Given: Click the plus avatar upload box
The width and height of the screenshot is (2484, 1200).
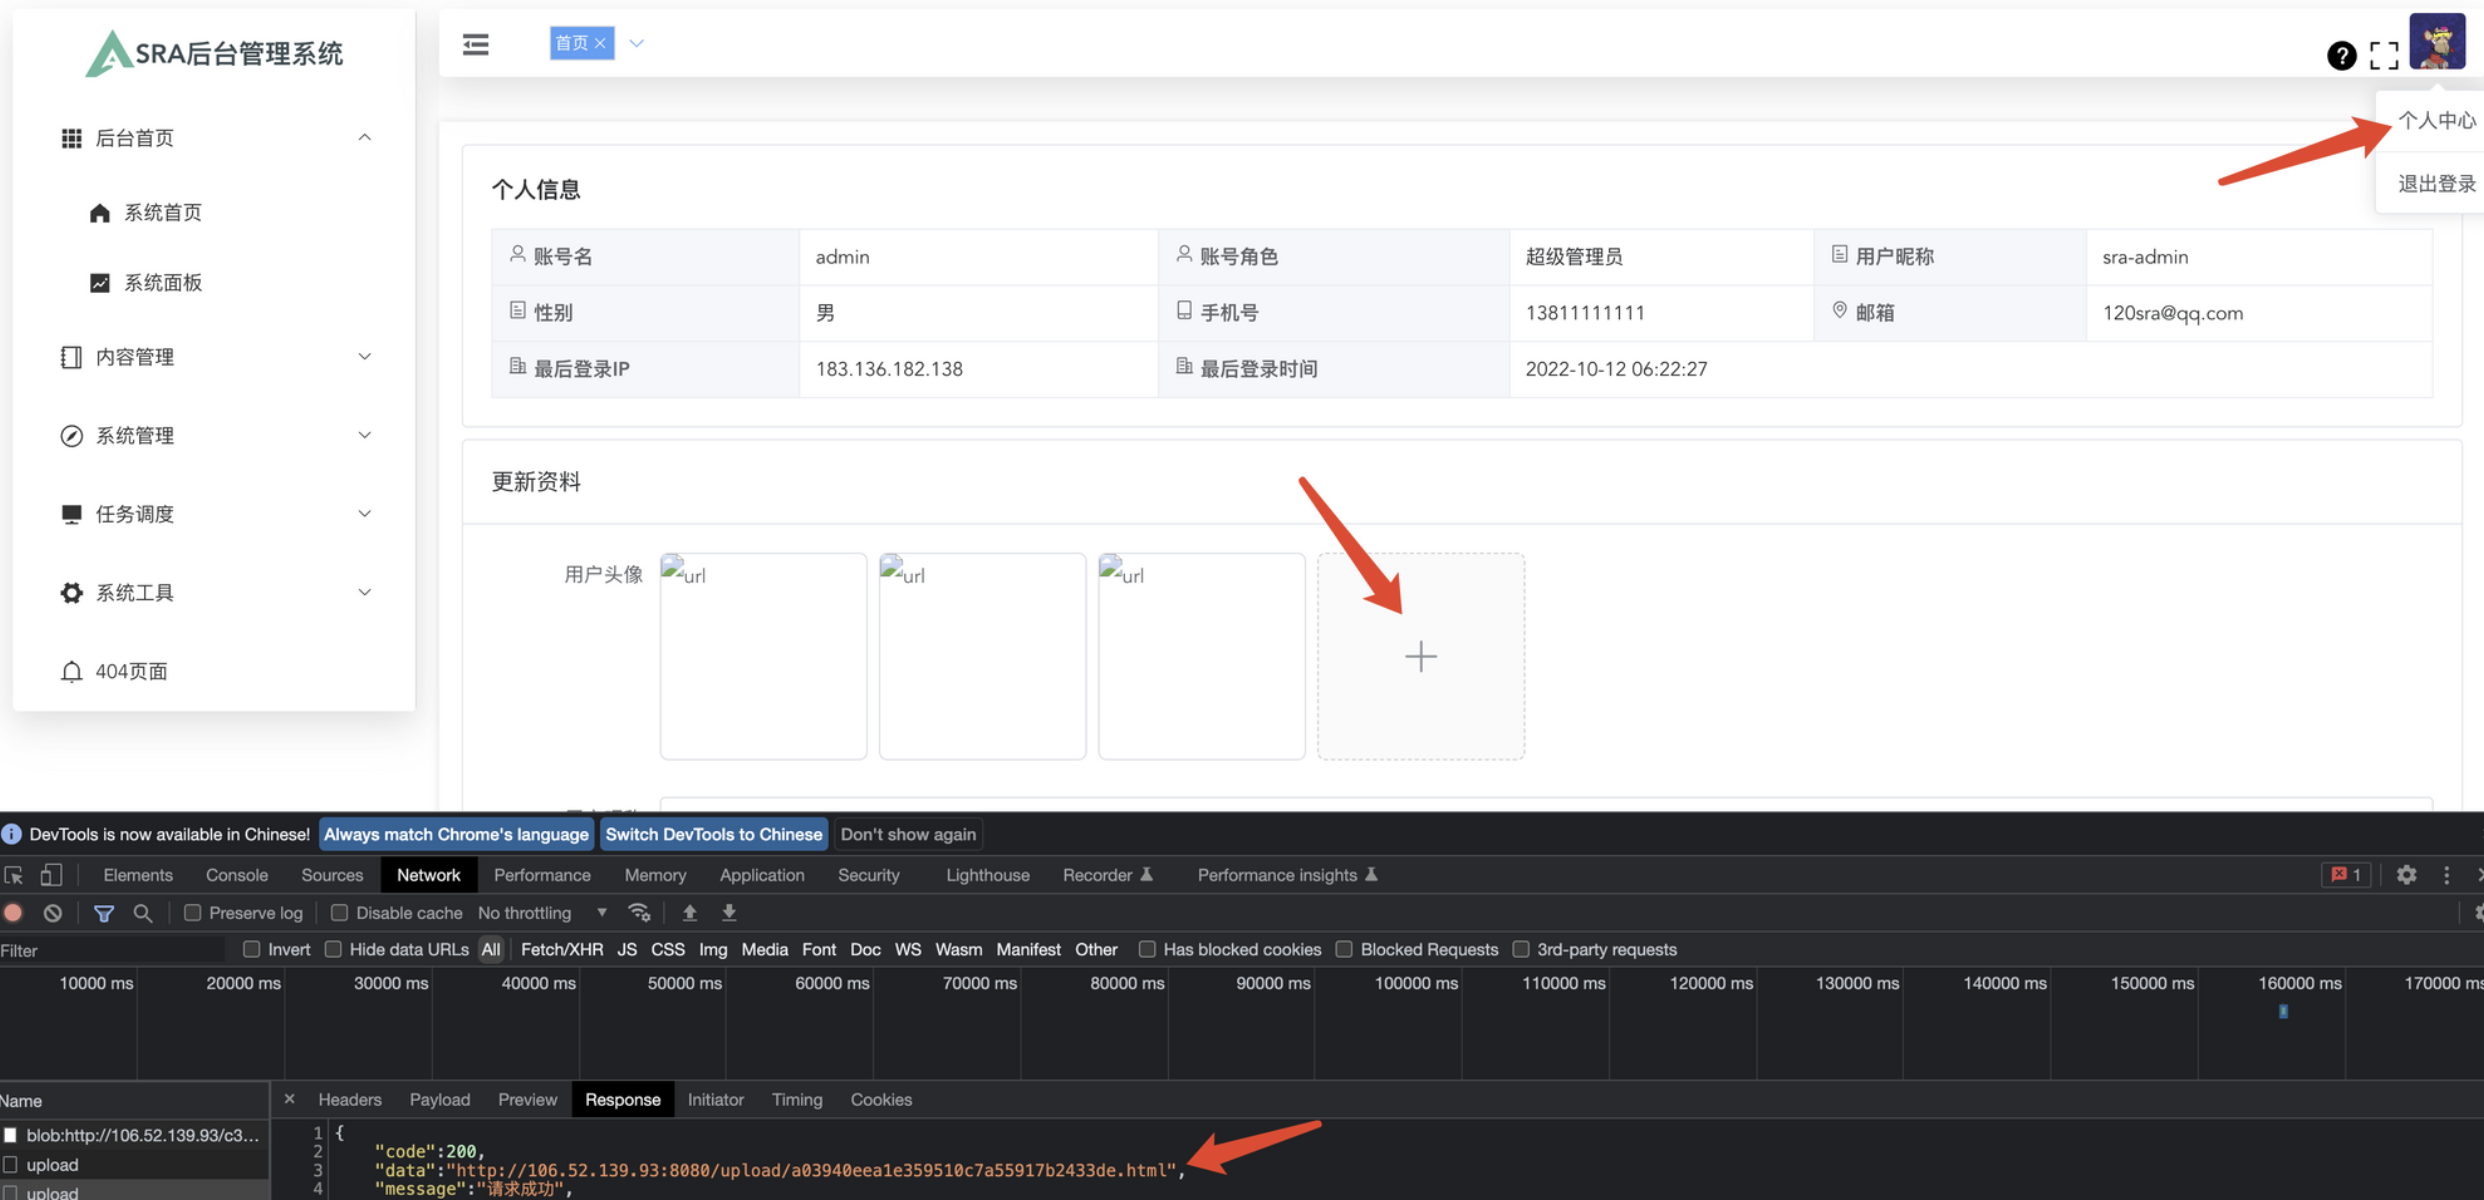Looking at the screenshot, I should 1420,657.
